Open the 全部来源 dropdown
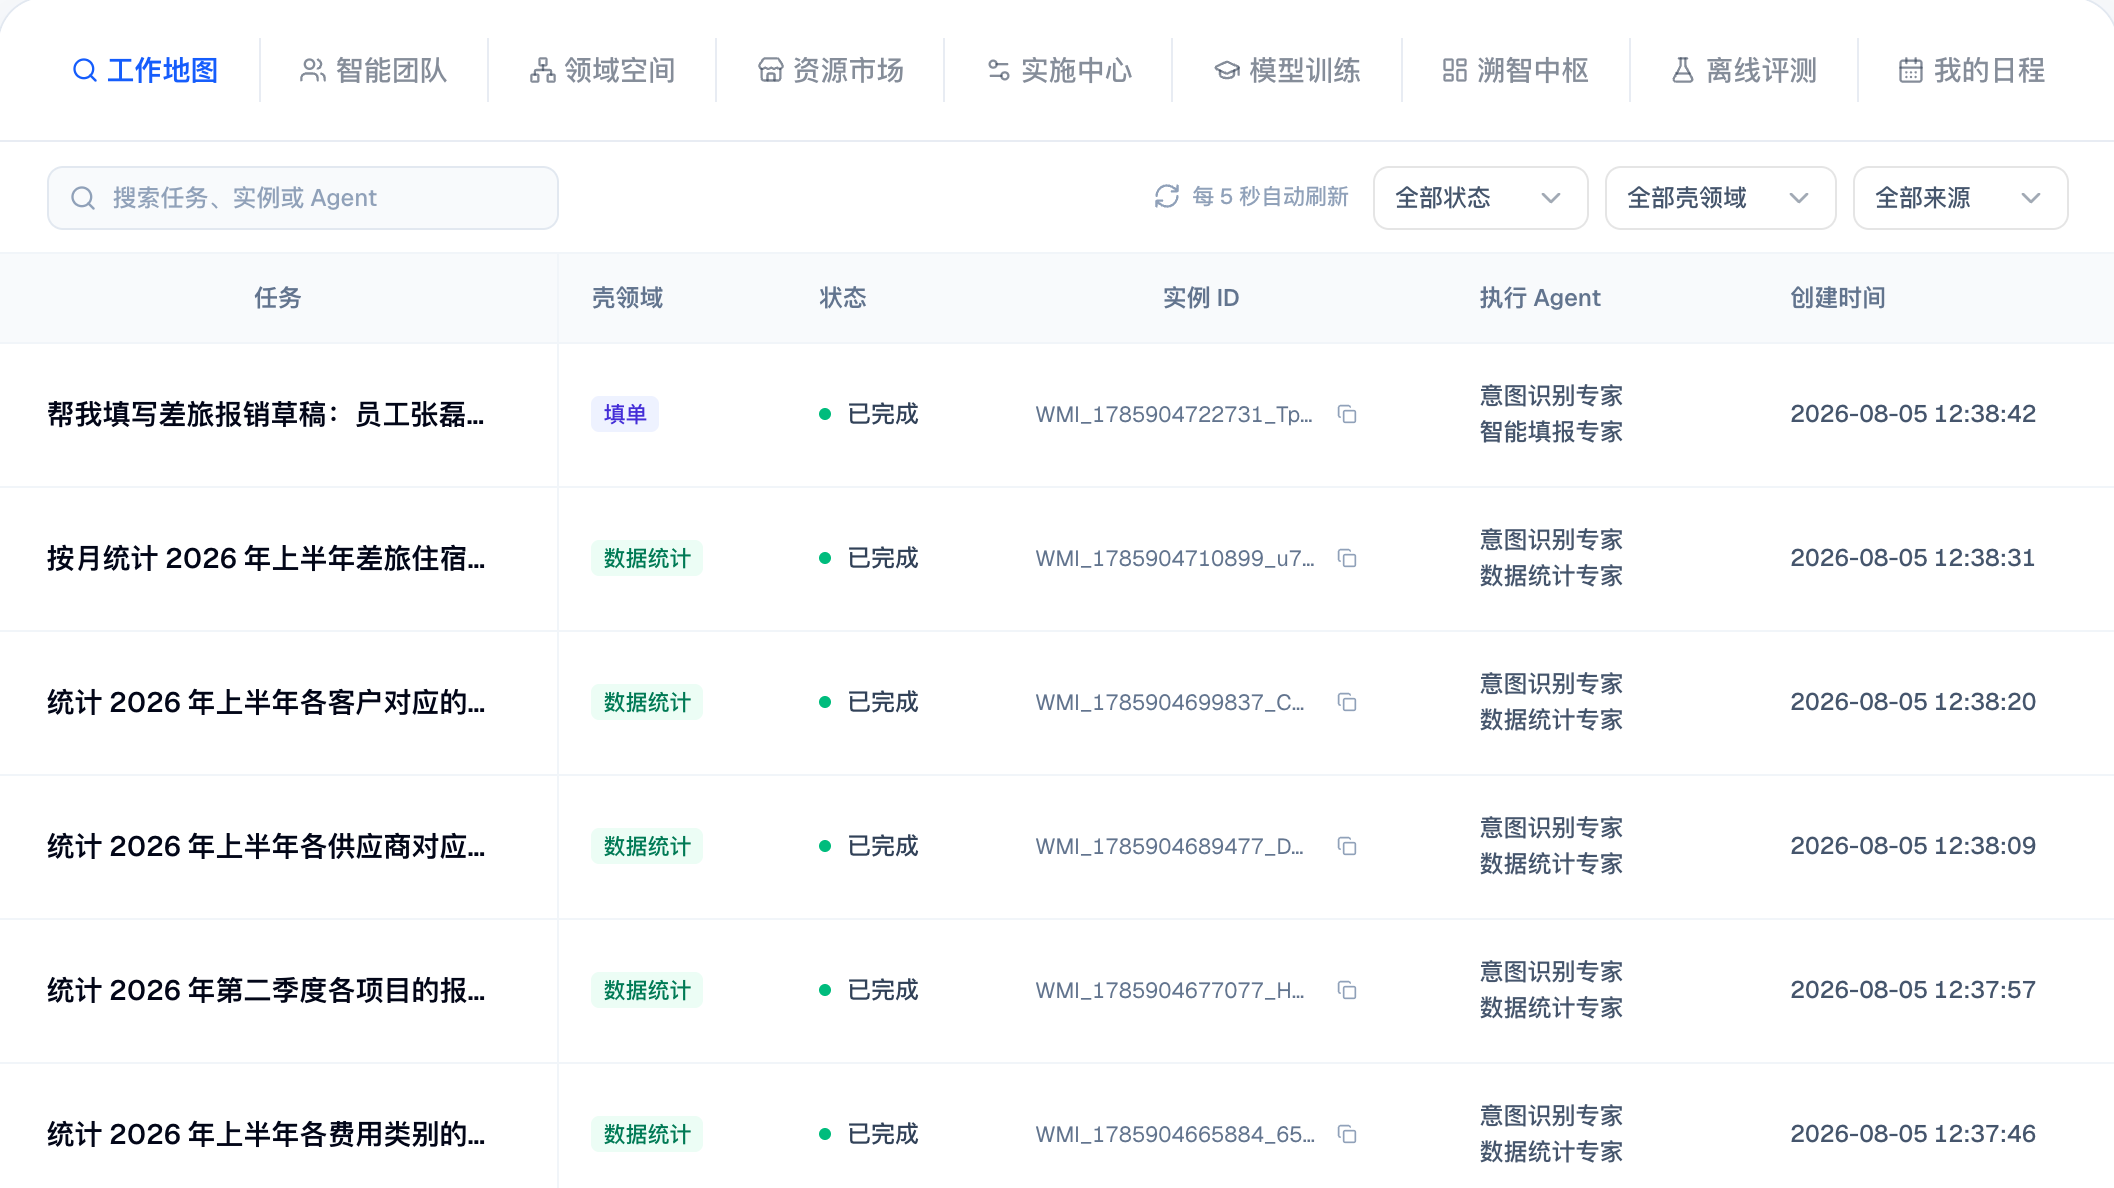 pyautogui.click(x=1960, y=198)
